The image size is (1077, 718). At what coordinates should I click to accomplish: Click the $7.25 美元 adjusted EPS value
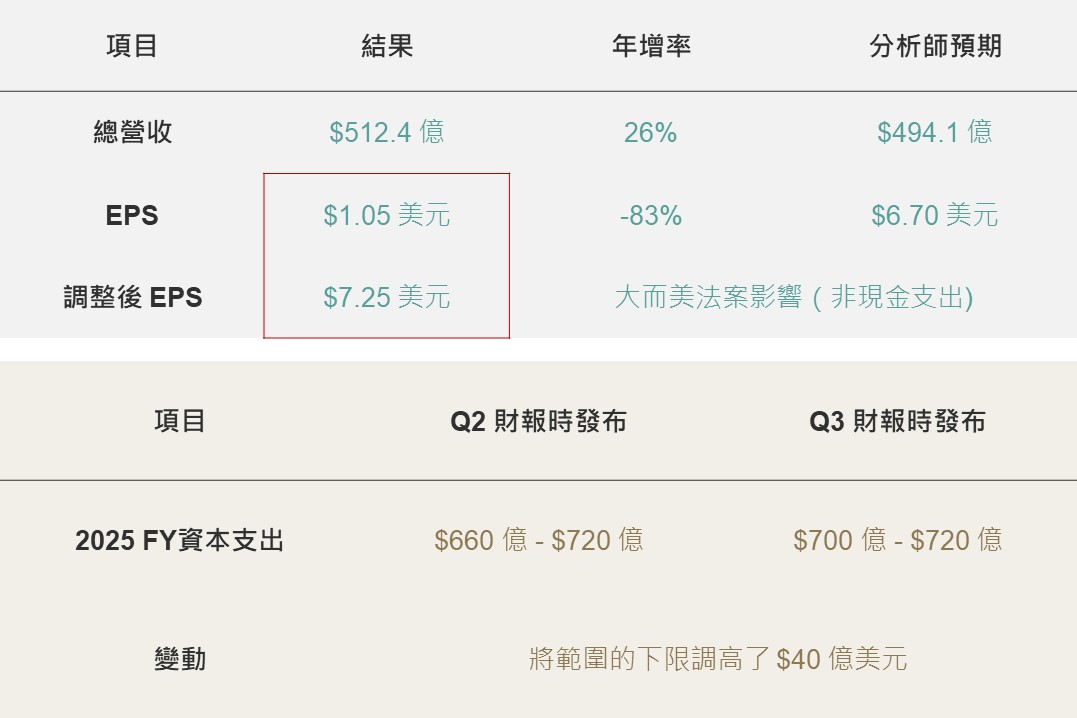[387, 297]
